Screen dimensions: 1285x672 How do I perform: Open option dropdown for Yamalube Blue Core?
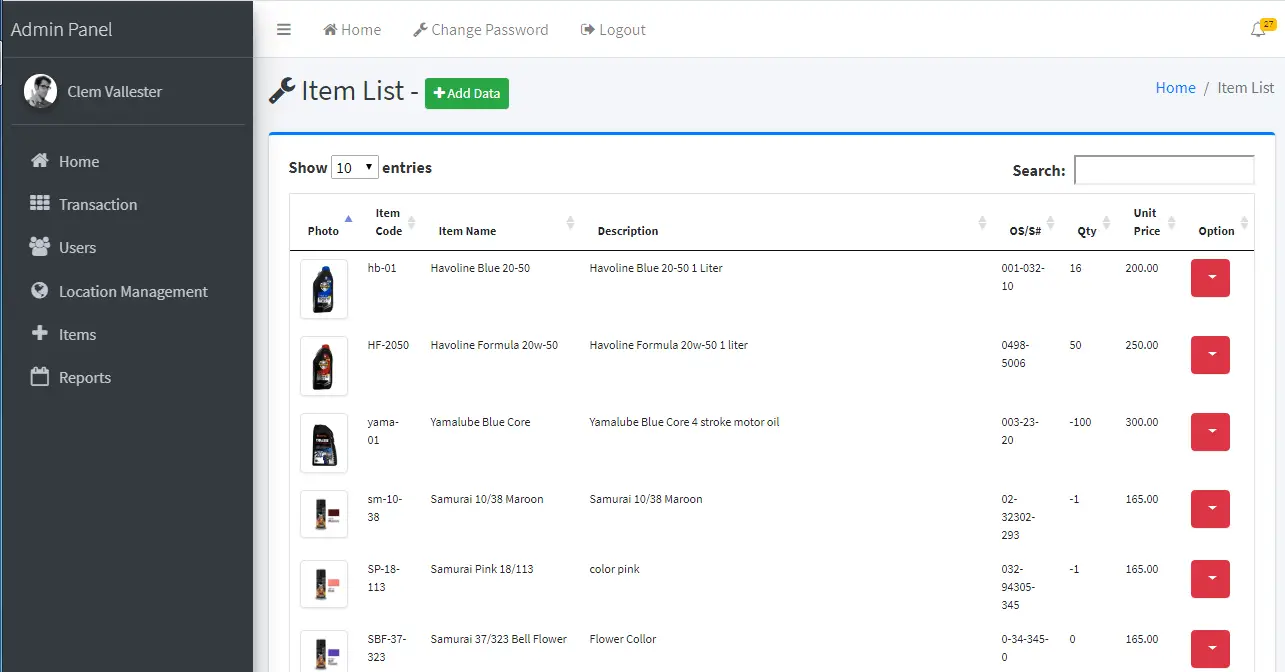1210,432
